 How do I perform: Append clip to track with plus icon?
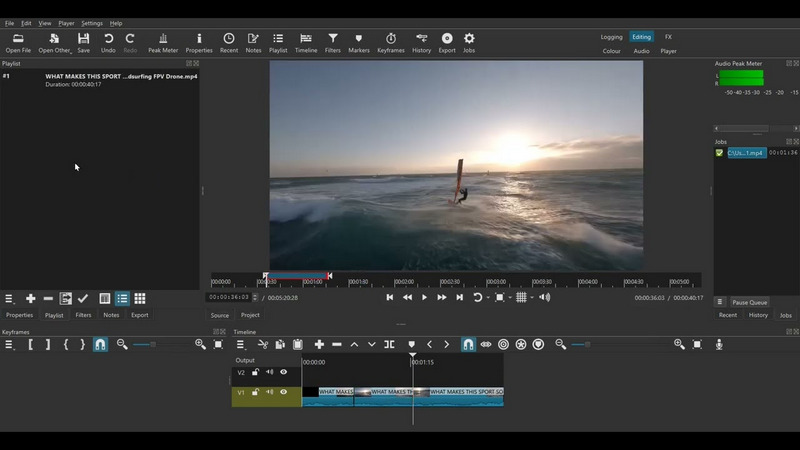pos(319,344)
